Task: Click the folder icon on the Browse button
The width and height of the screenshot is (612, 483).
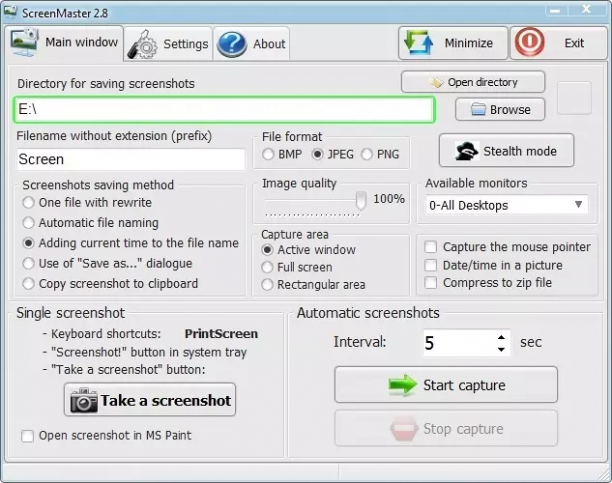Action: [x=478, y=109]
